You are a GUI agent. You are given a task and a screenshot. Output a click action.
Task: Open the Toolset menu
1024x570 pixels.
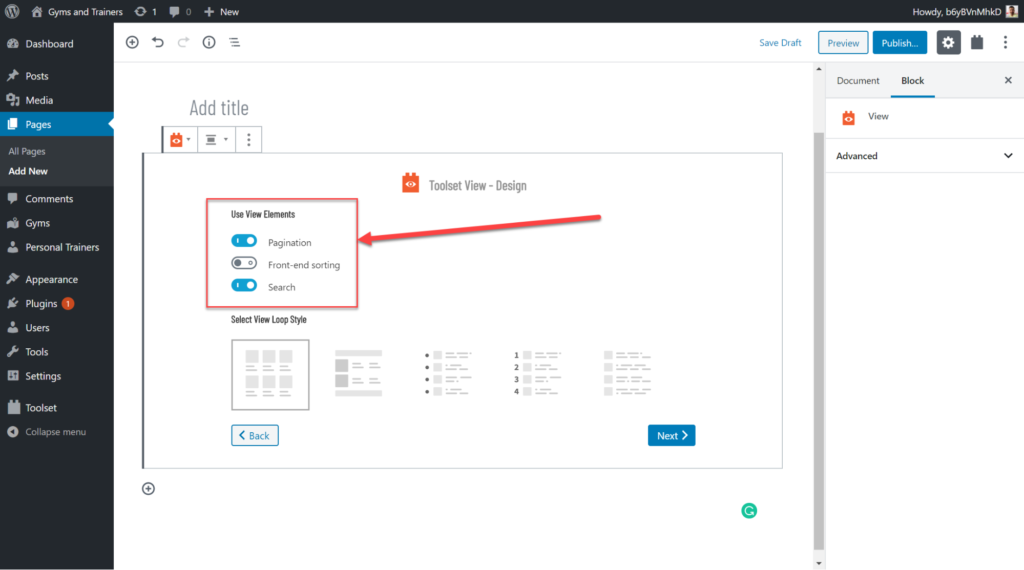(x=57, y=407)
